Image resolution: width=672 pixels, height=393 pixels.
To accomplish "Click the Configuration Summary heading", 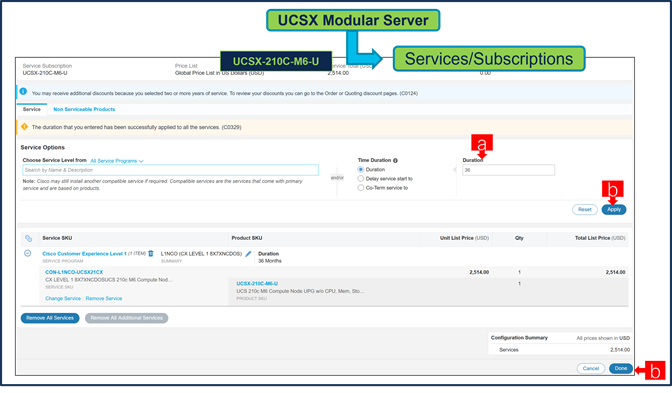I will (519, 338).
